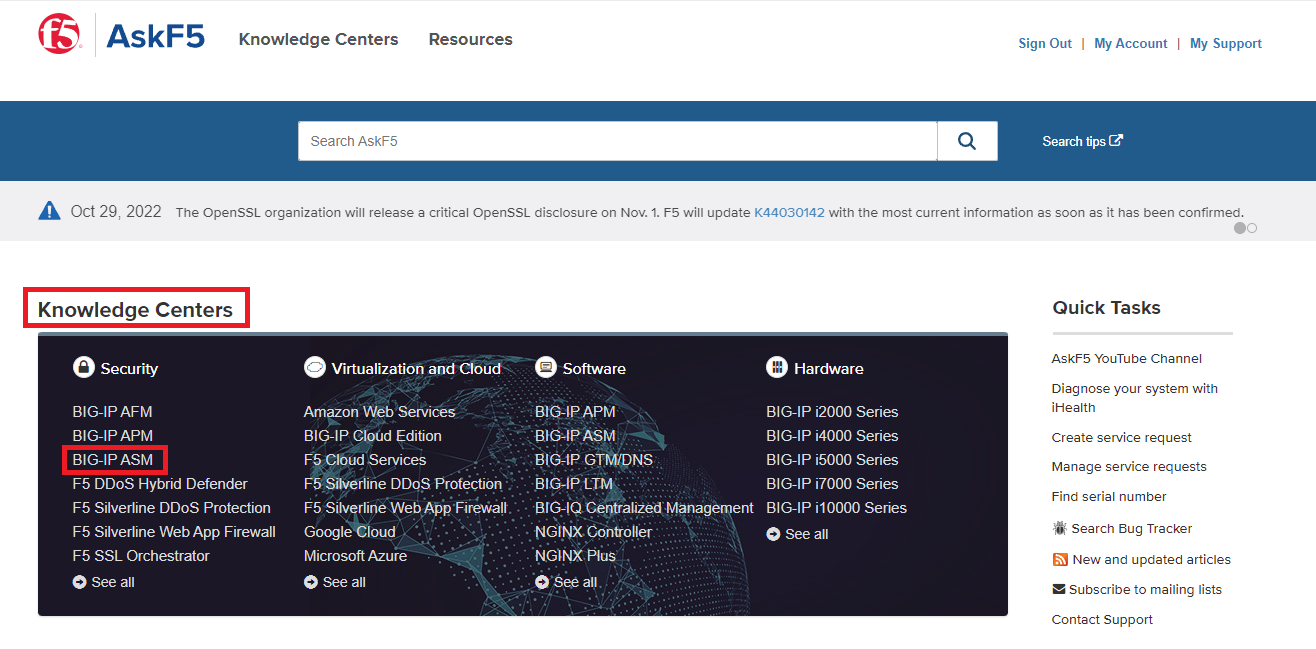
Task: Select the first alert carousel dot
Action: (1240, 228)
